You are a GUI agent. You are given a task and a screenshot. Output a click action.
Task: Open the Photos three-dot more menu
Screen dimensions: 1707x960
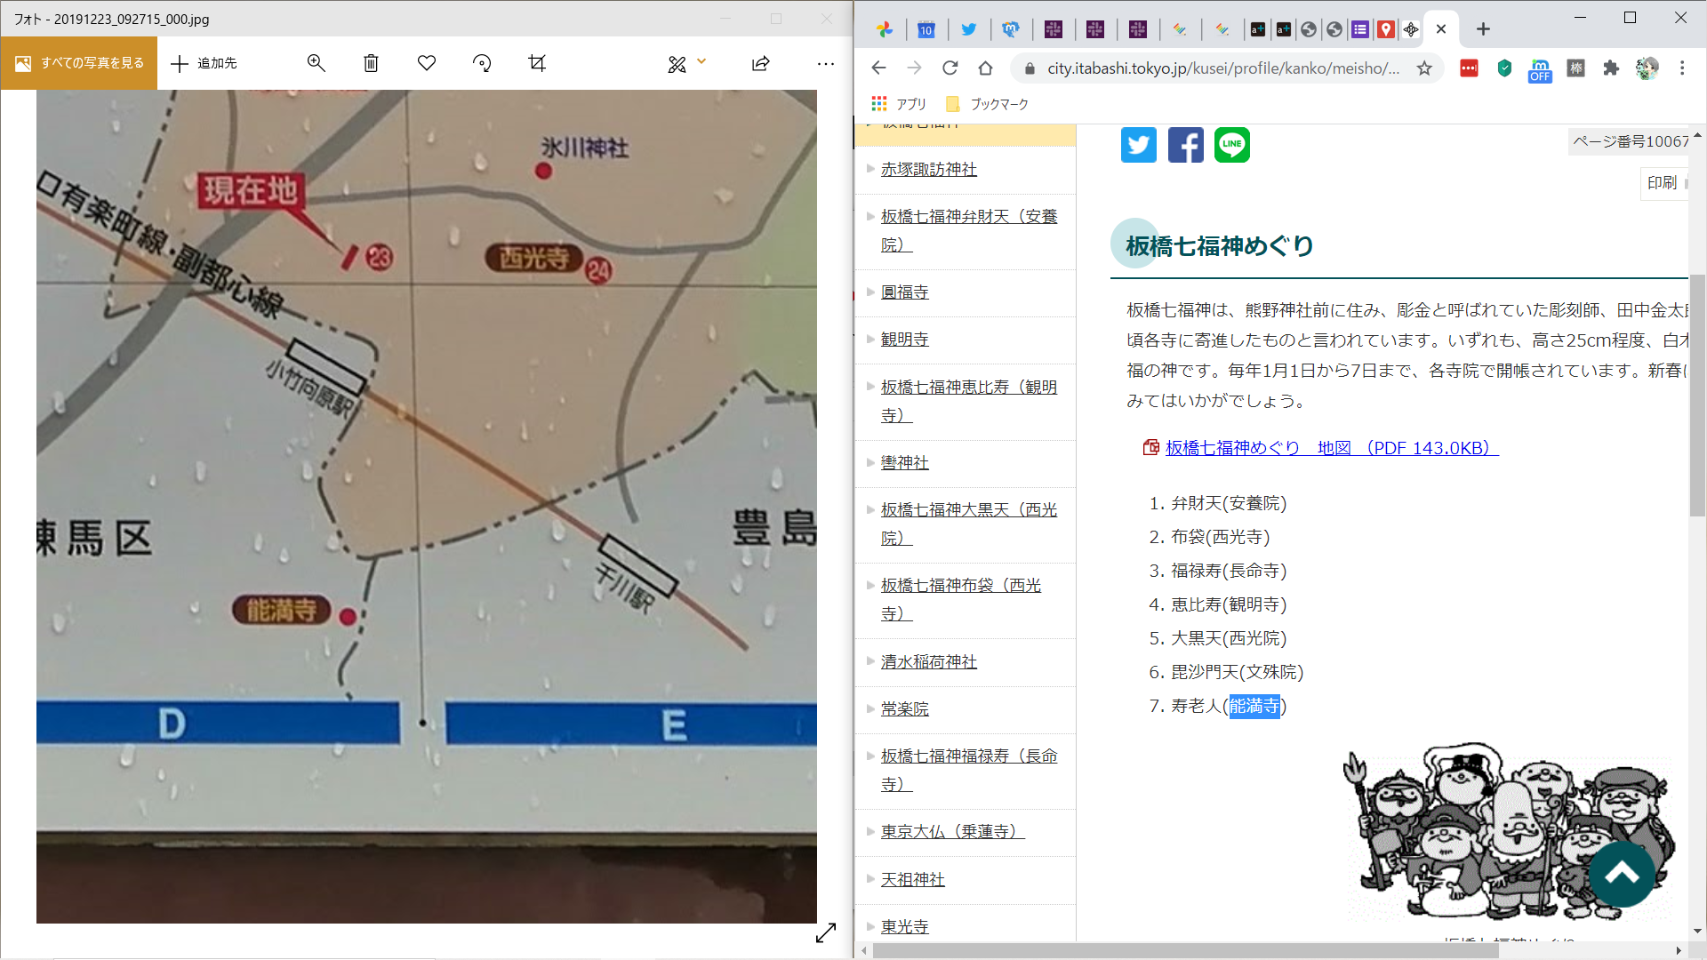825,63
